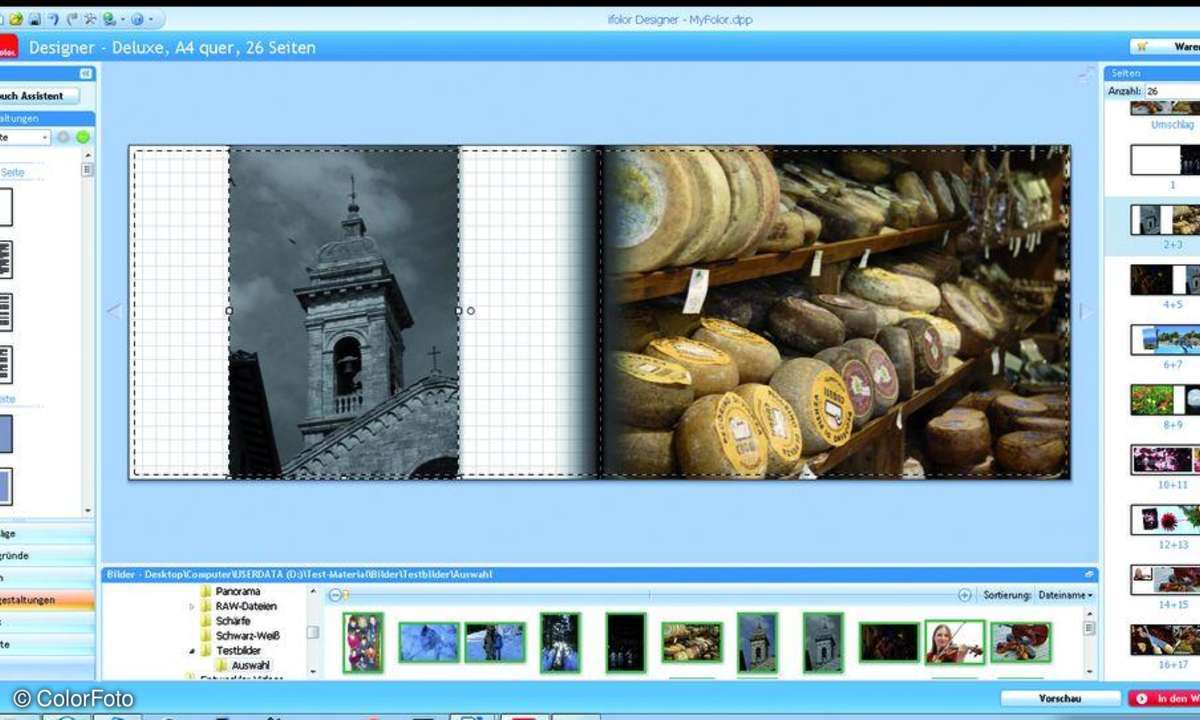Select pages 6+7 thumbnail
Screen dimensions: 1200x720
pyautogui.click(x=1165, y=340)
